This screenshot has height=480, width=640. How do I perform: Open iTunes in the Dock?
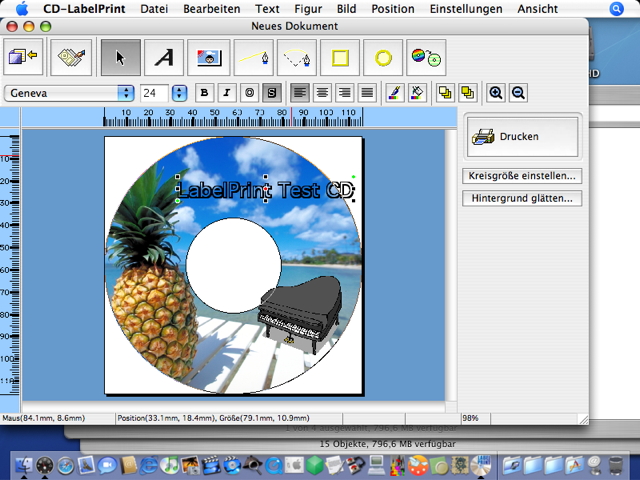[x=170, y=465]
